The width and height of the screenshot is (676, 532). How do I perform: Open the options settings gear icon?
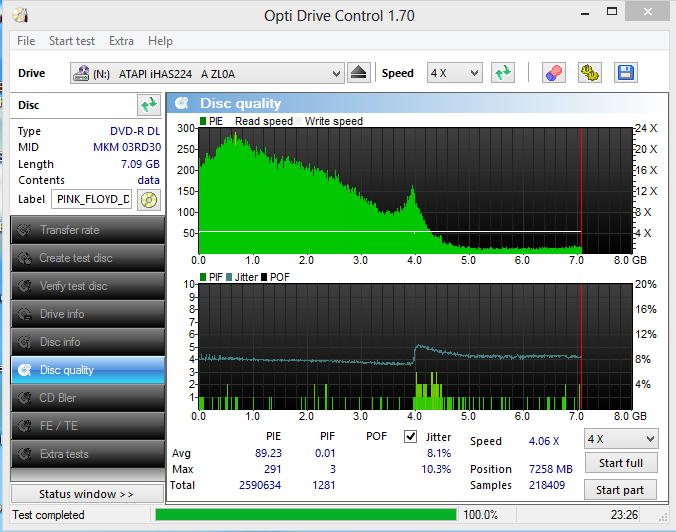coord(589,73)
